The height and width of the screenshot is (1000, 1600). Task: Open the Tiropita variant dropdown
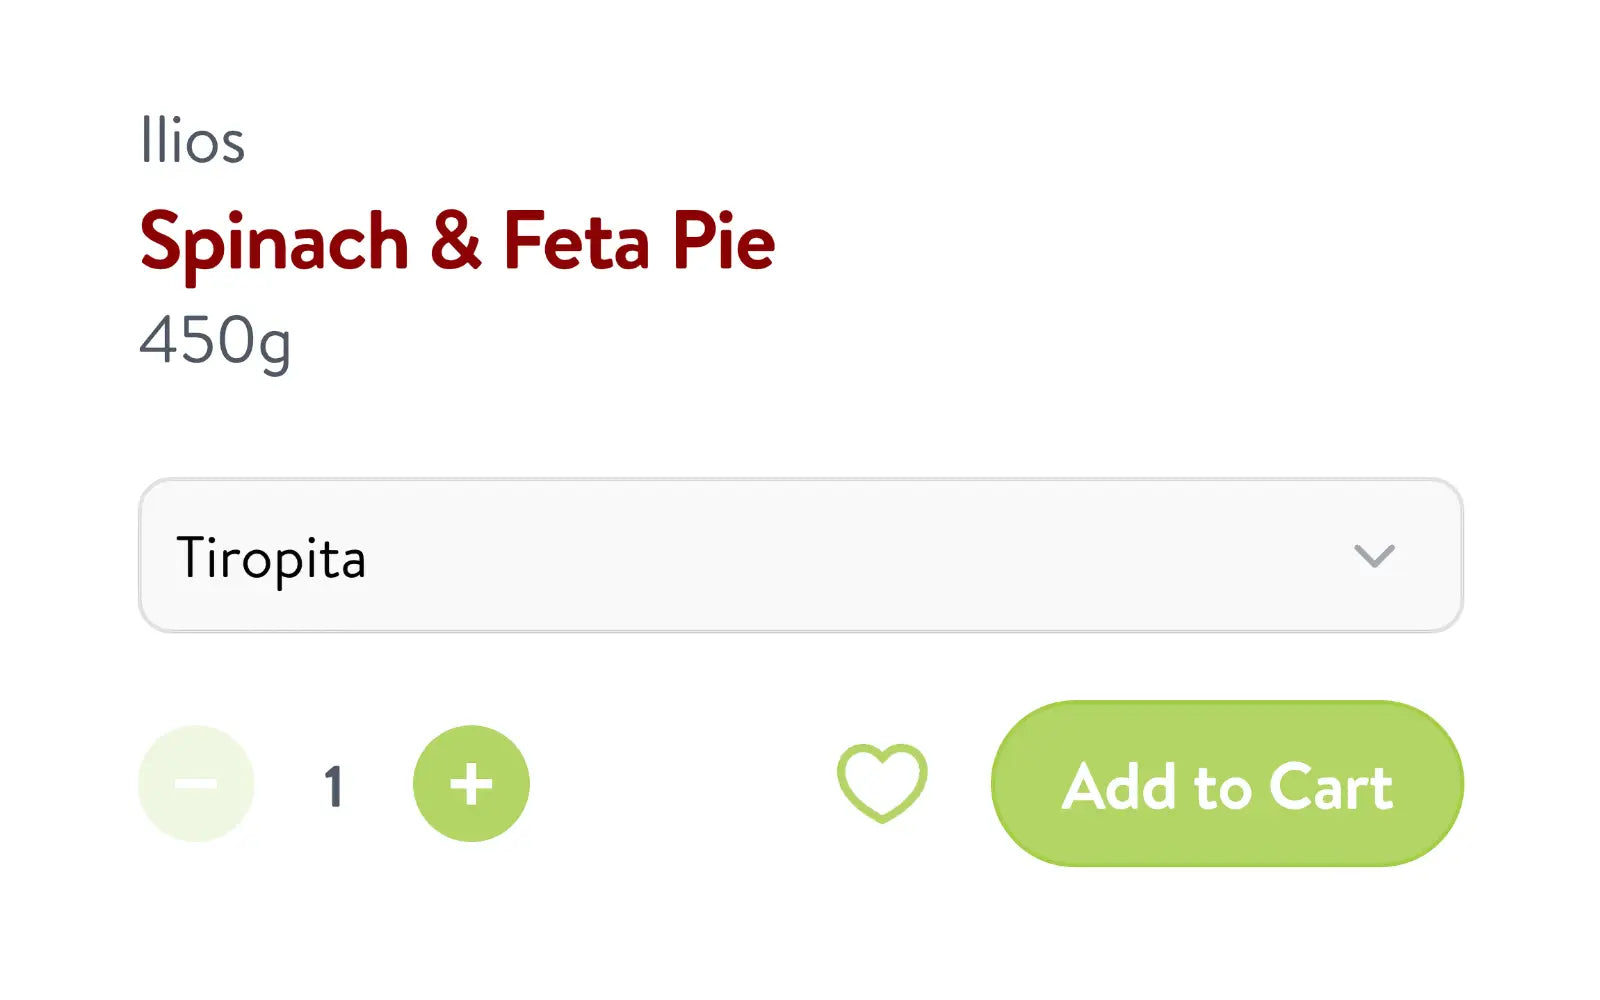click(x=800, y=556)
